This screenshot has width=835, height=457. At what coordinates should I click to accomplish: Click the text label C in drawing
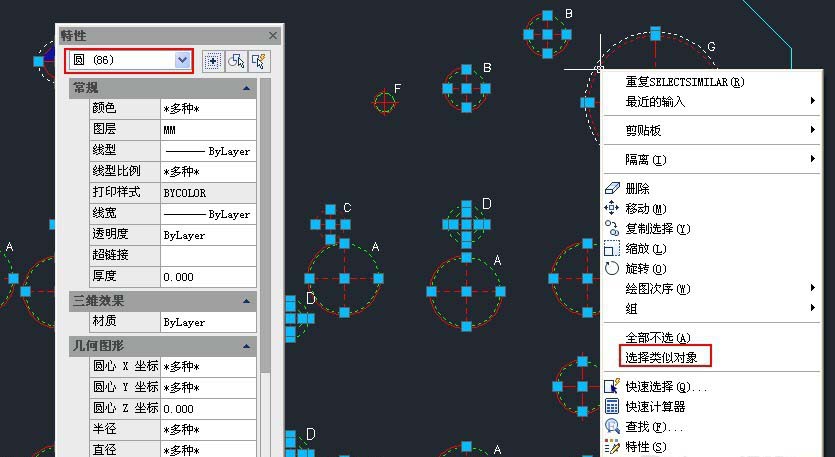click(x=347, y=208)
